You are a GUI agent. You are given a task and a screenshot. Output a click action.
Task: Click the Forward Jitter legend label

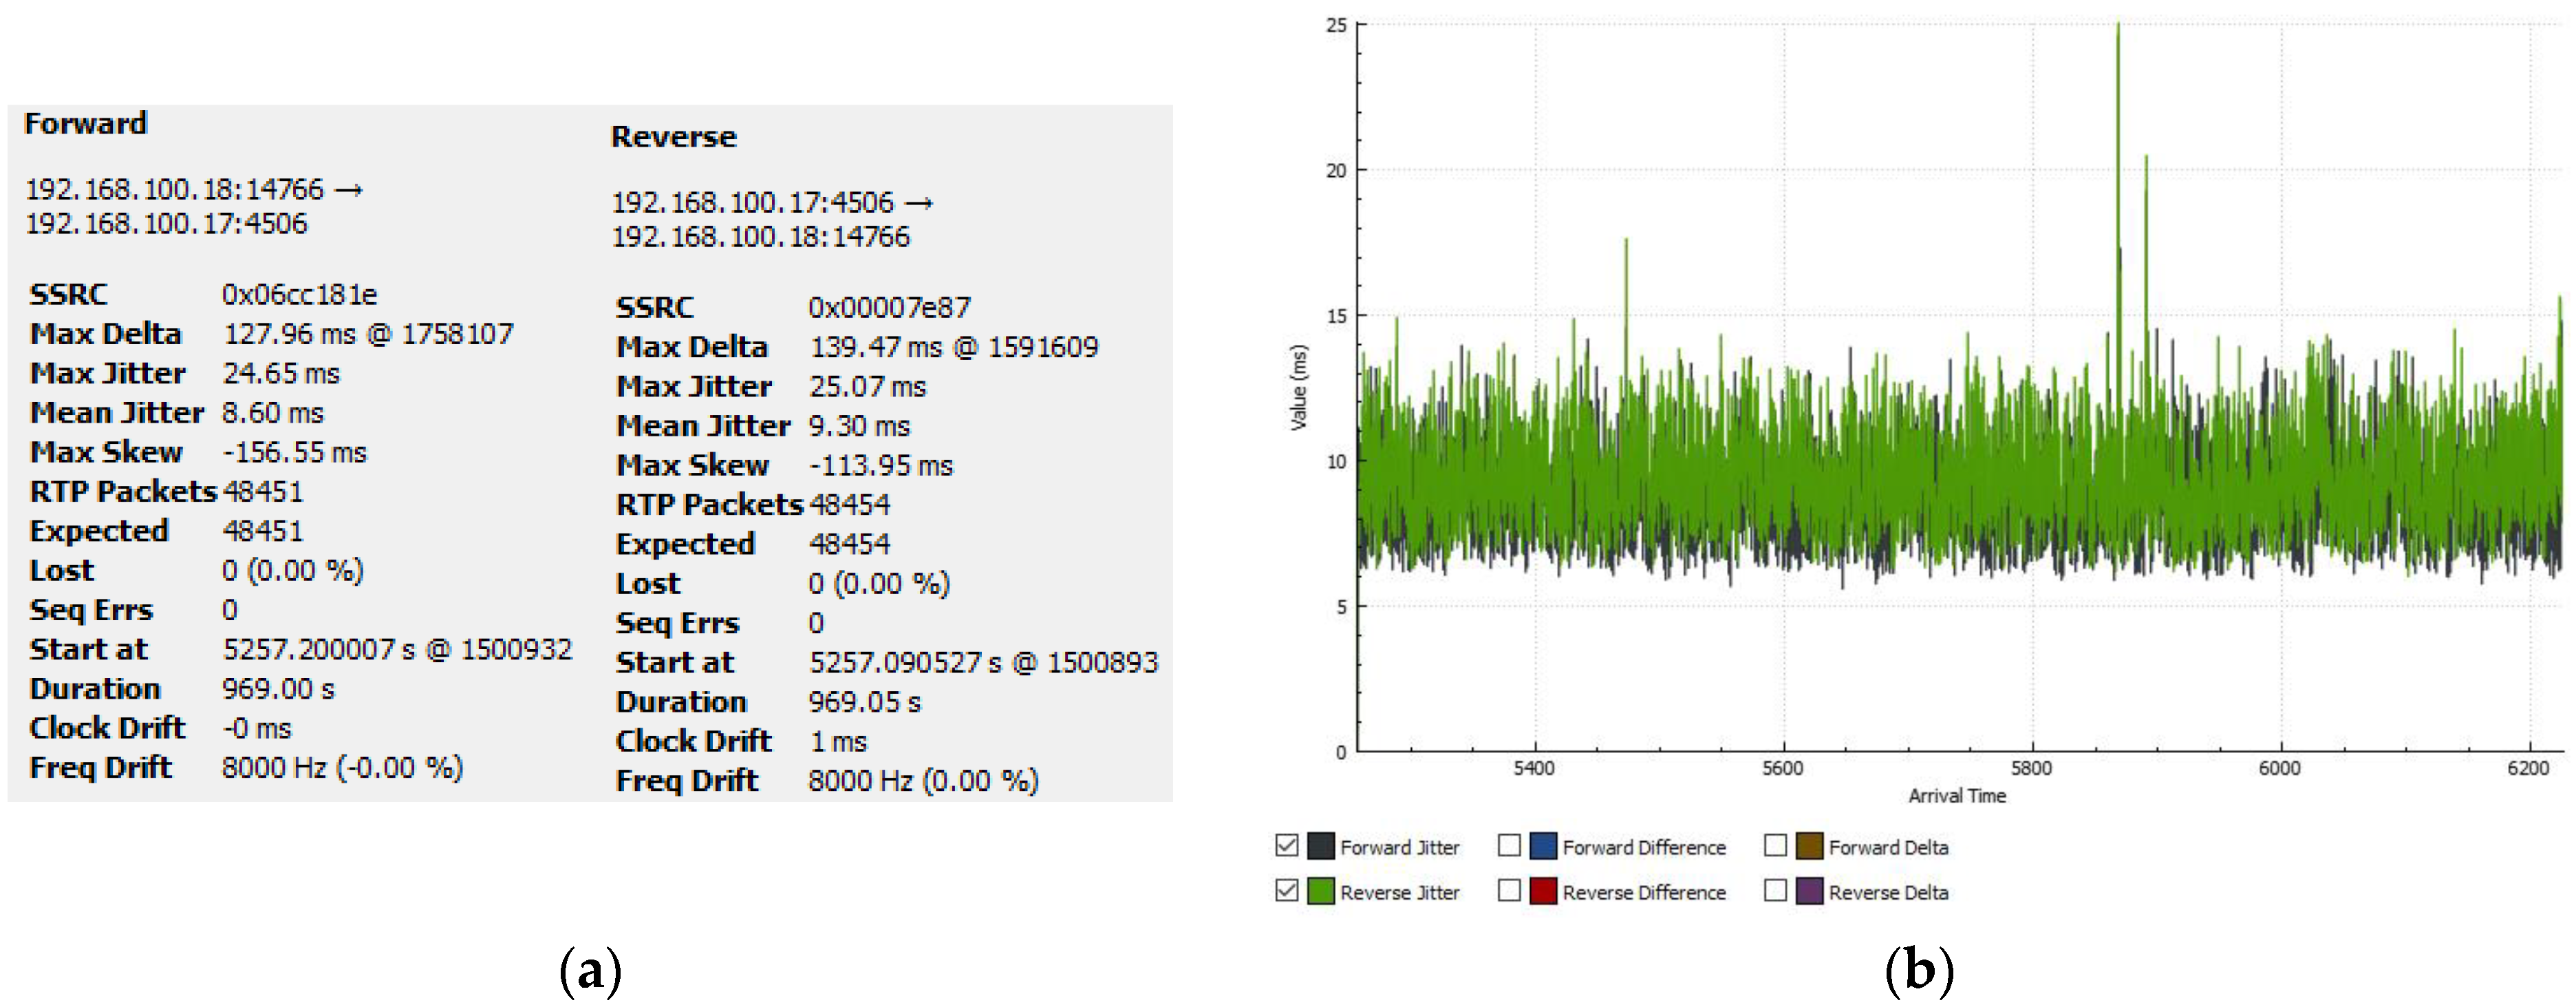click(x=1399, y=848)
